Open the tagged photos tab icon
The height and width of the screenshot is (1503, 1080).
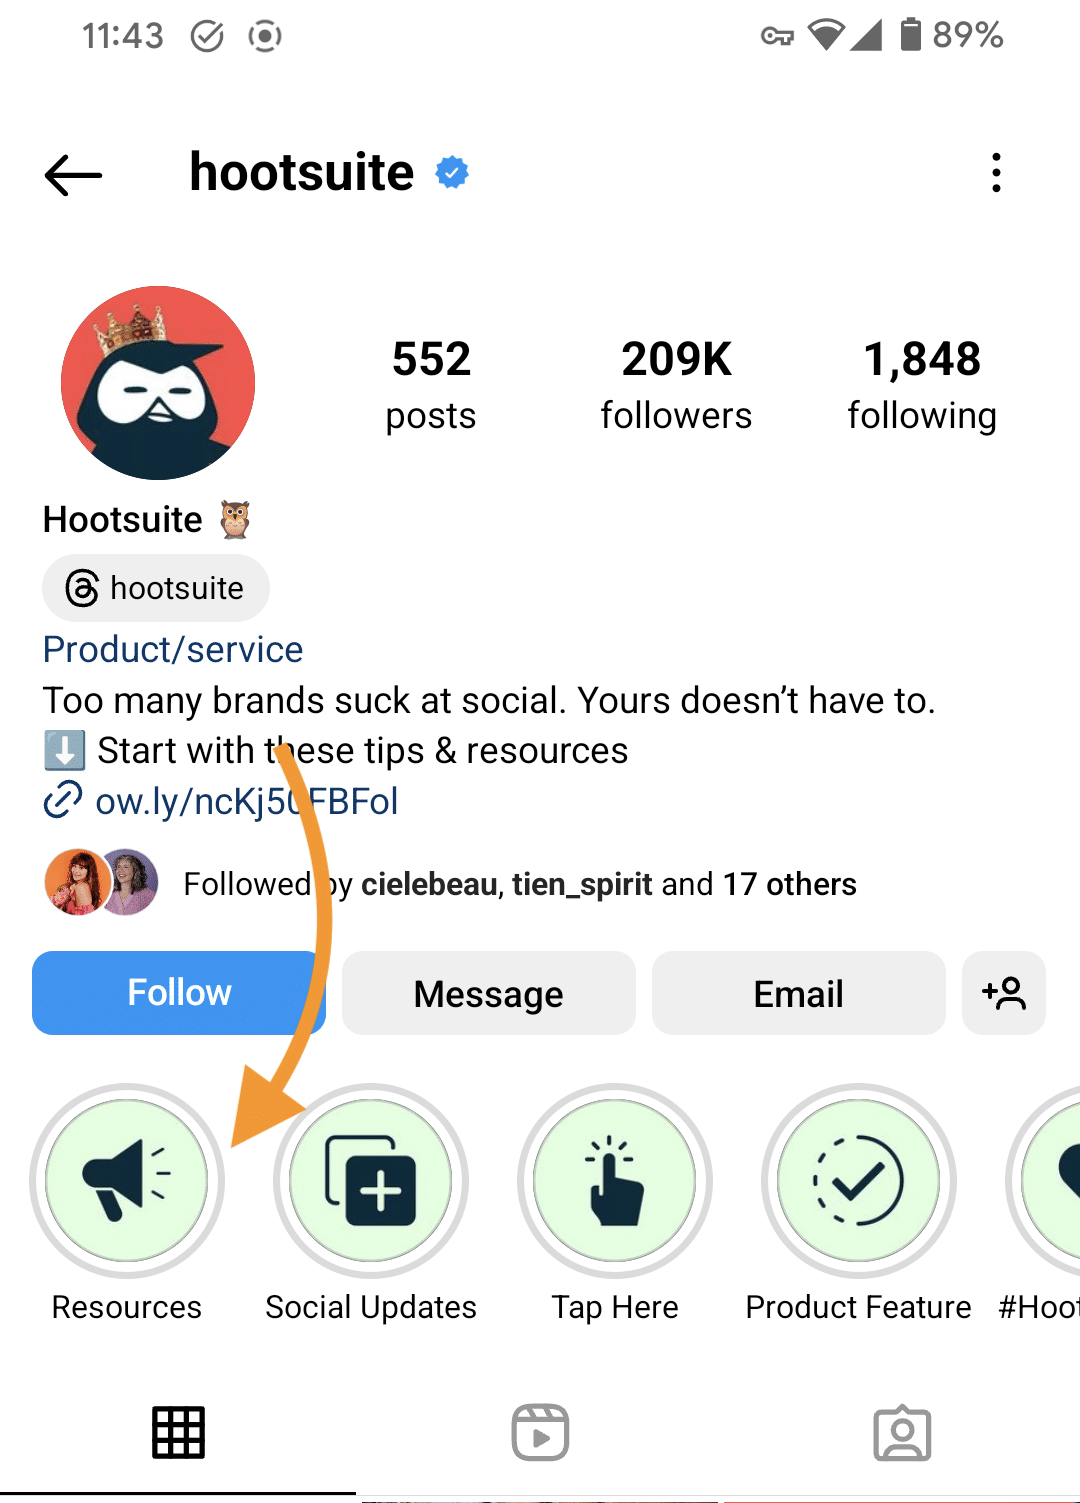(x=901, y=1432)
